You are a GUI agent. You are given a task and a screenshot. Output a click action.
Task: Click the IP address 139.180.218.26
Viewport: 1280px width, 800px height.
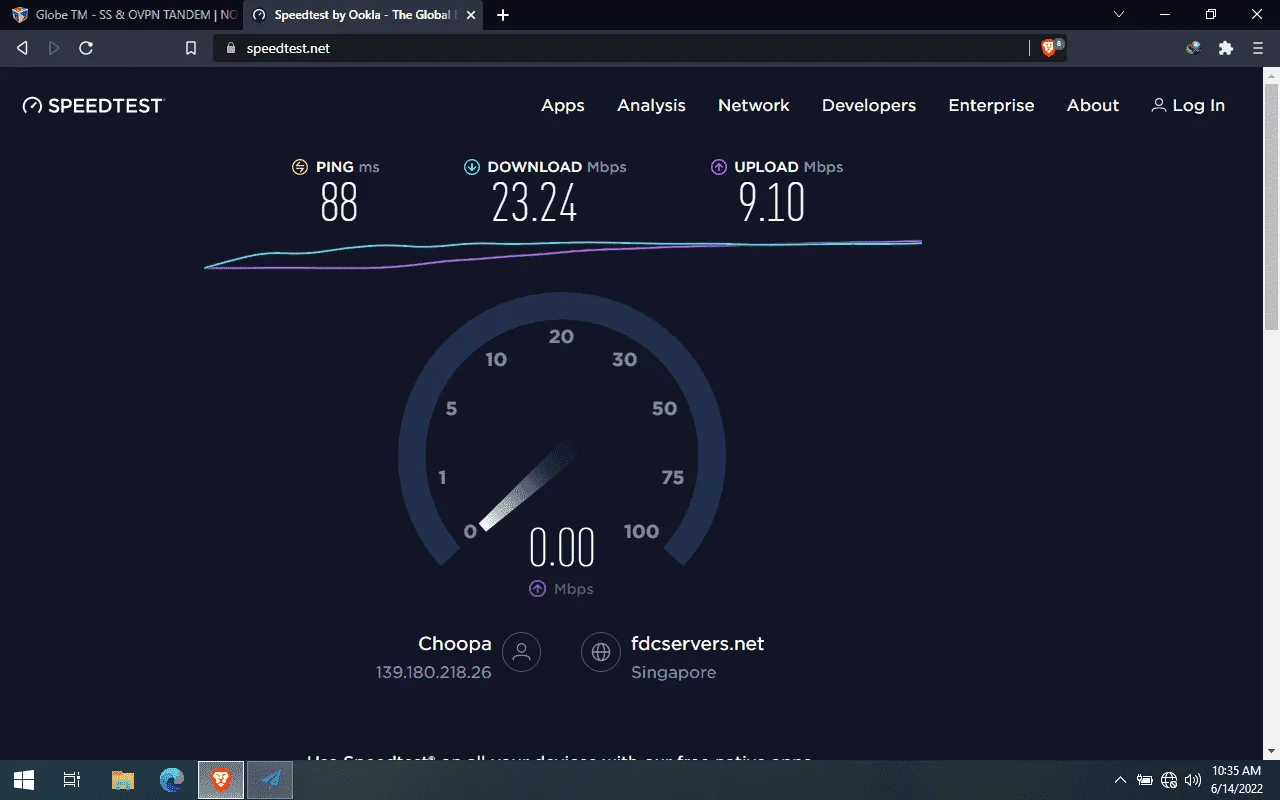pos(433,672)
